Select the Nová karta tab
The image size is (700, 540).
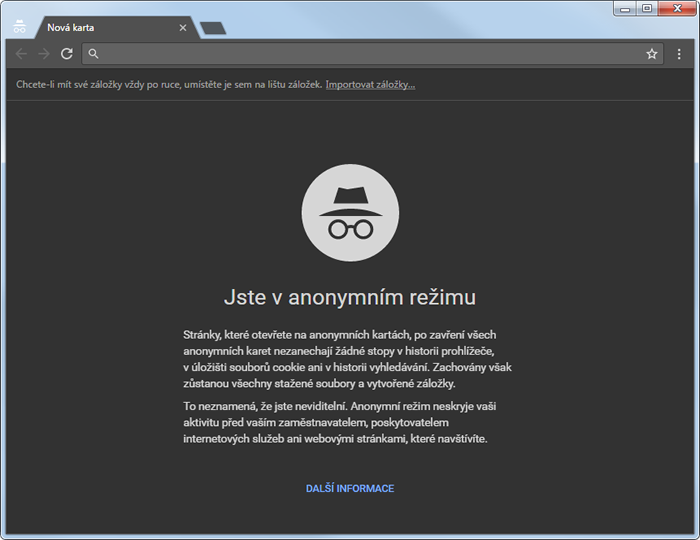117,28
